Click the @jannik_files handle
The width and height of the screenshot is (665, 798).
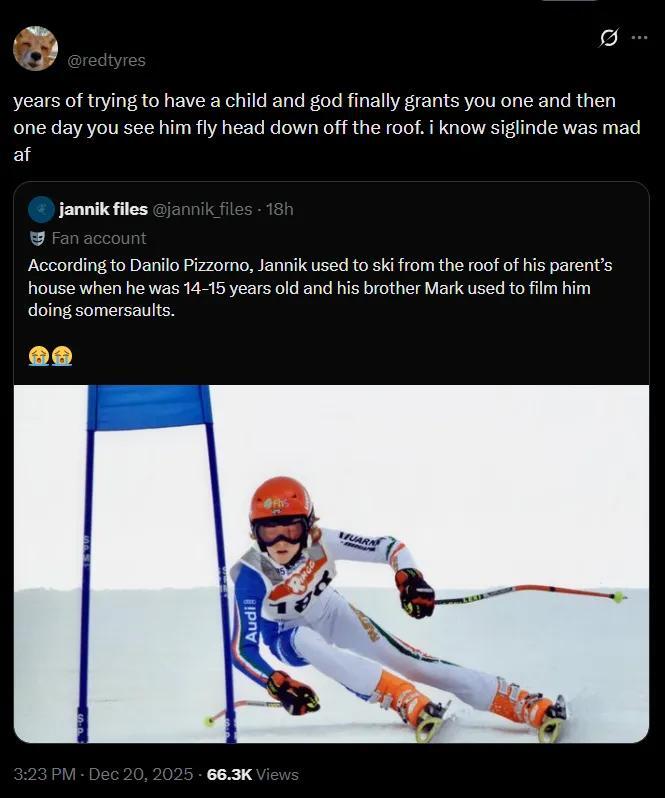(x=202, y=209)
